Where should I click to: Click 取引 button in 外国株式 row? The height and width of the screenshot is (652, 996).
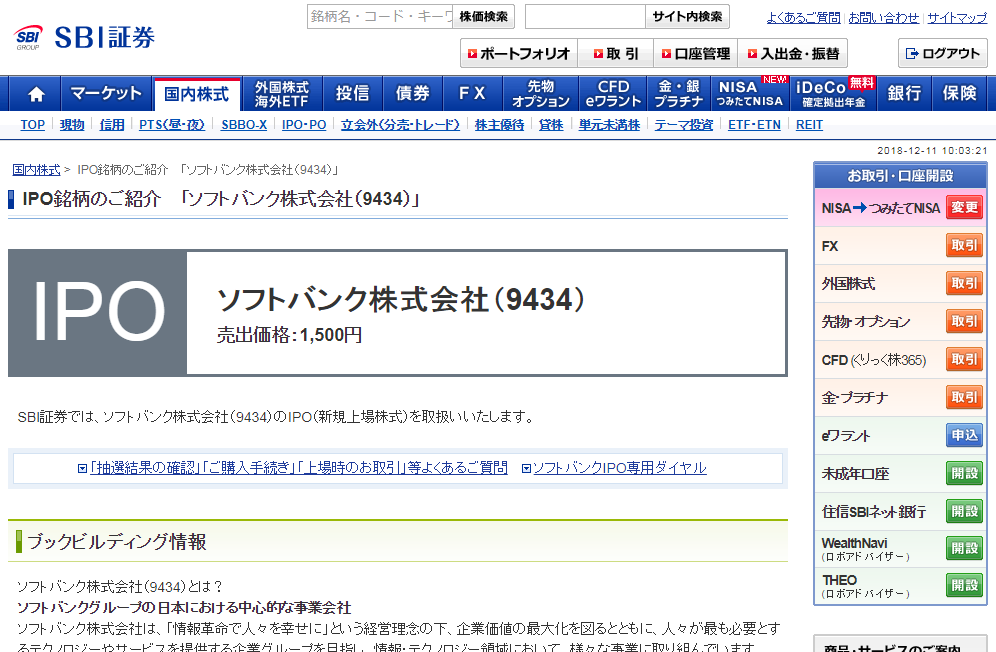pos(964,283)
